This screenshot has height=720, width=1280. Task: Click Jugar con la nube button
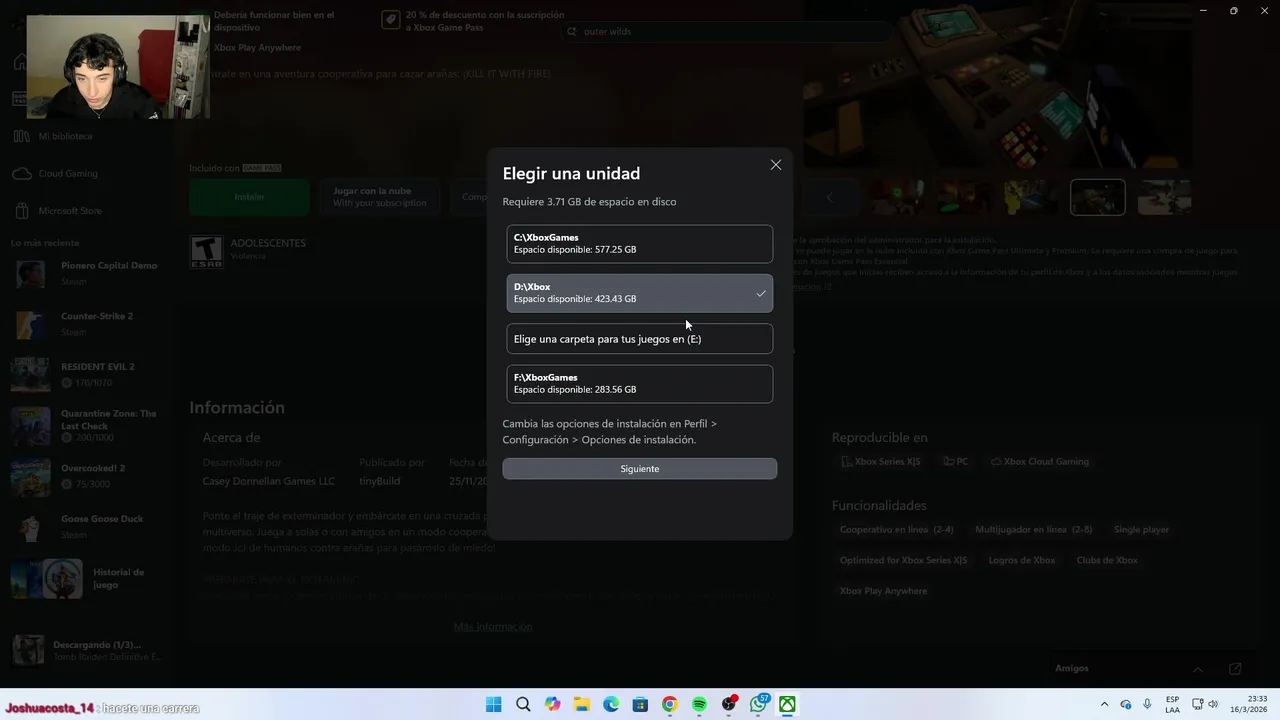point(380,197)
